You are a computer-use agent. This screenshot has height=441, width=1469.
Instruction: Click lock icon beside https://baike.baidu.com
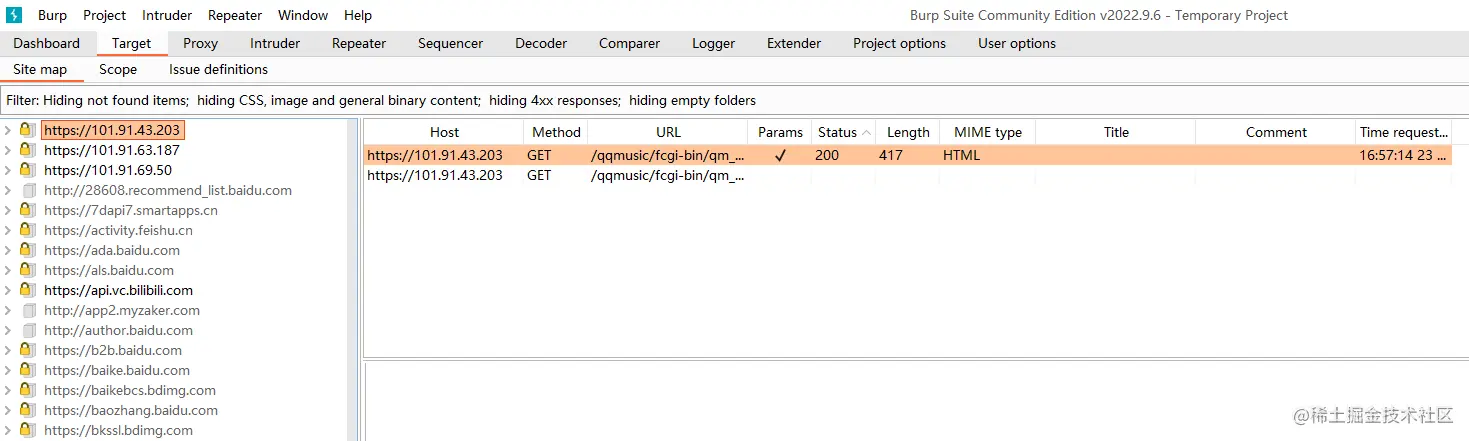[x=27, y=370]
